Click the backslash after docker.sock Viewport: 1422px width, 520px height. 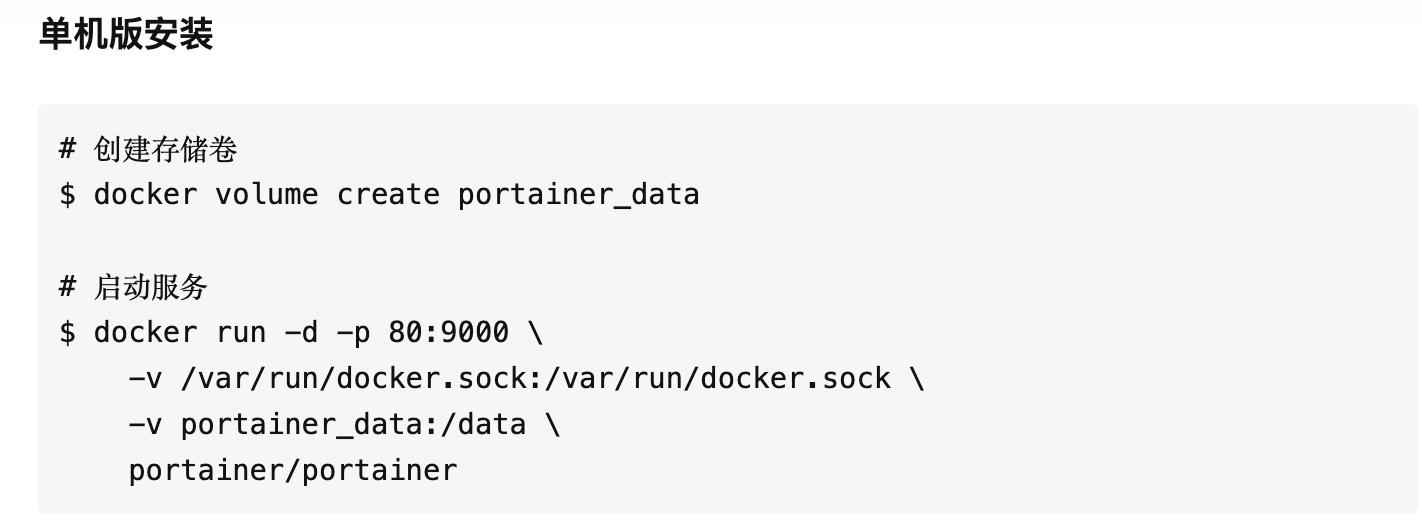click(916, 379)
